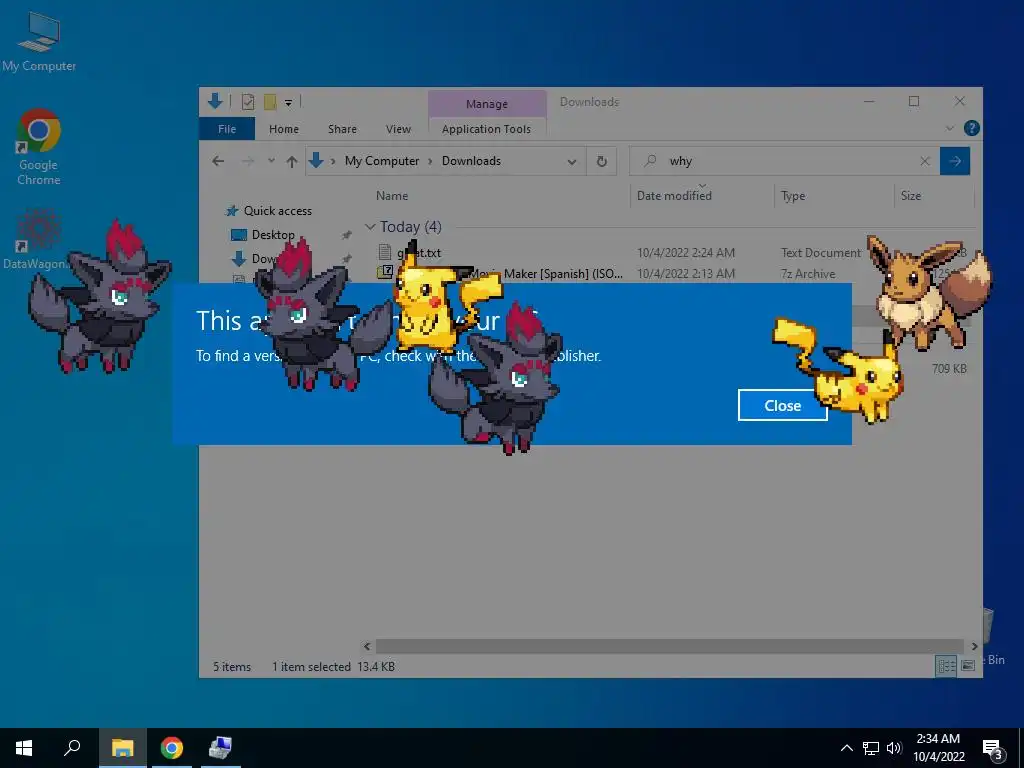Open the volume tray icon

click(x=894, y=748)
